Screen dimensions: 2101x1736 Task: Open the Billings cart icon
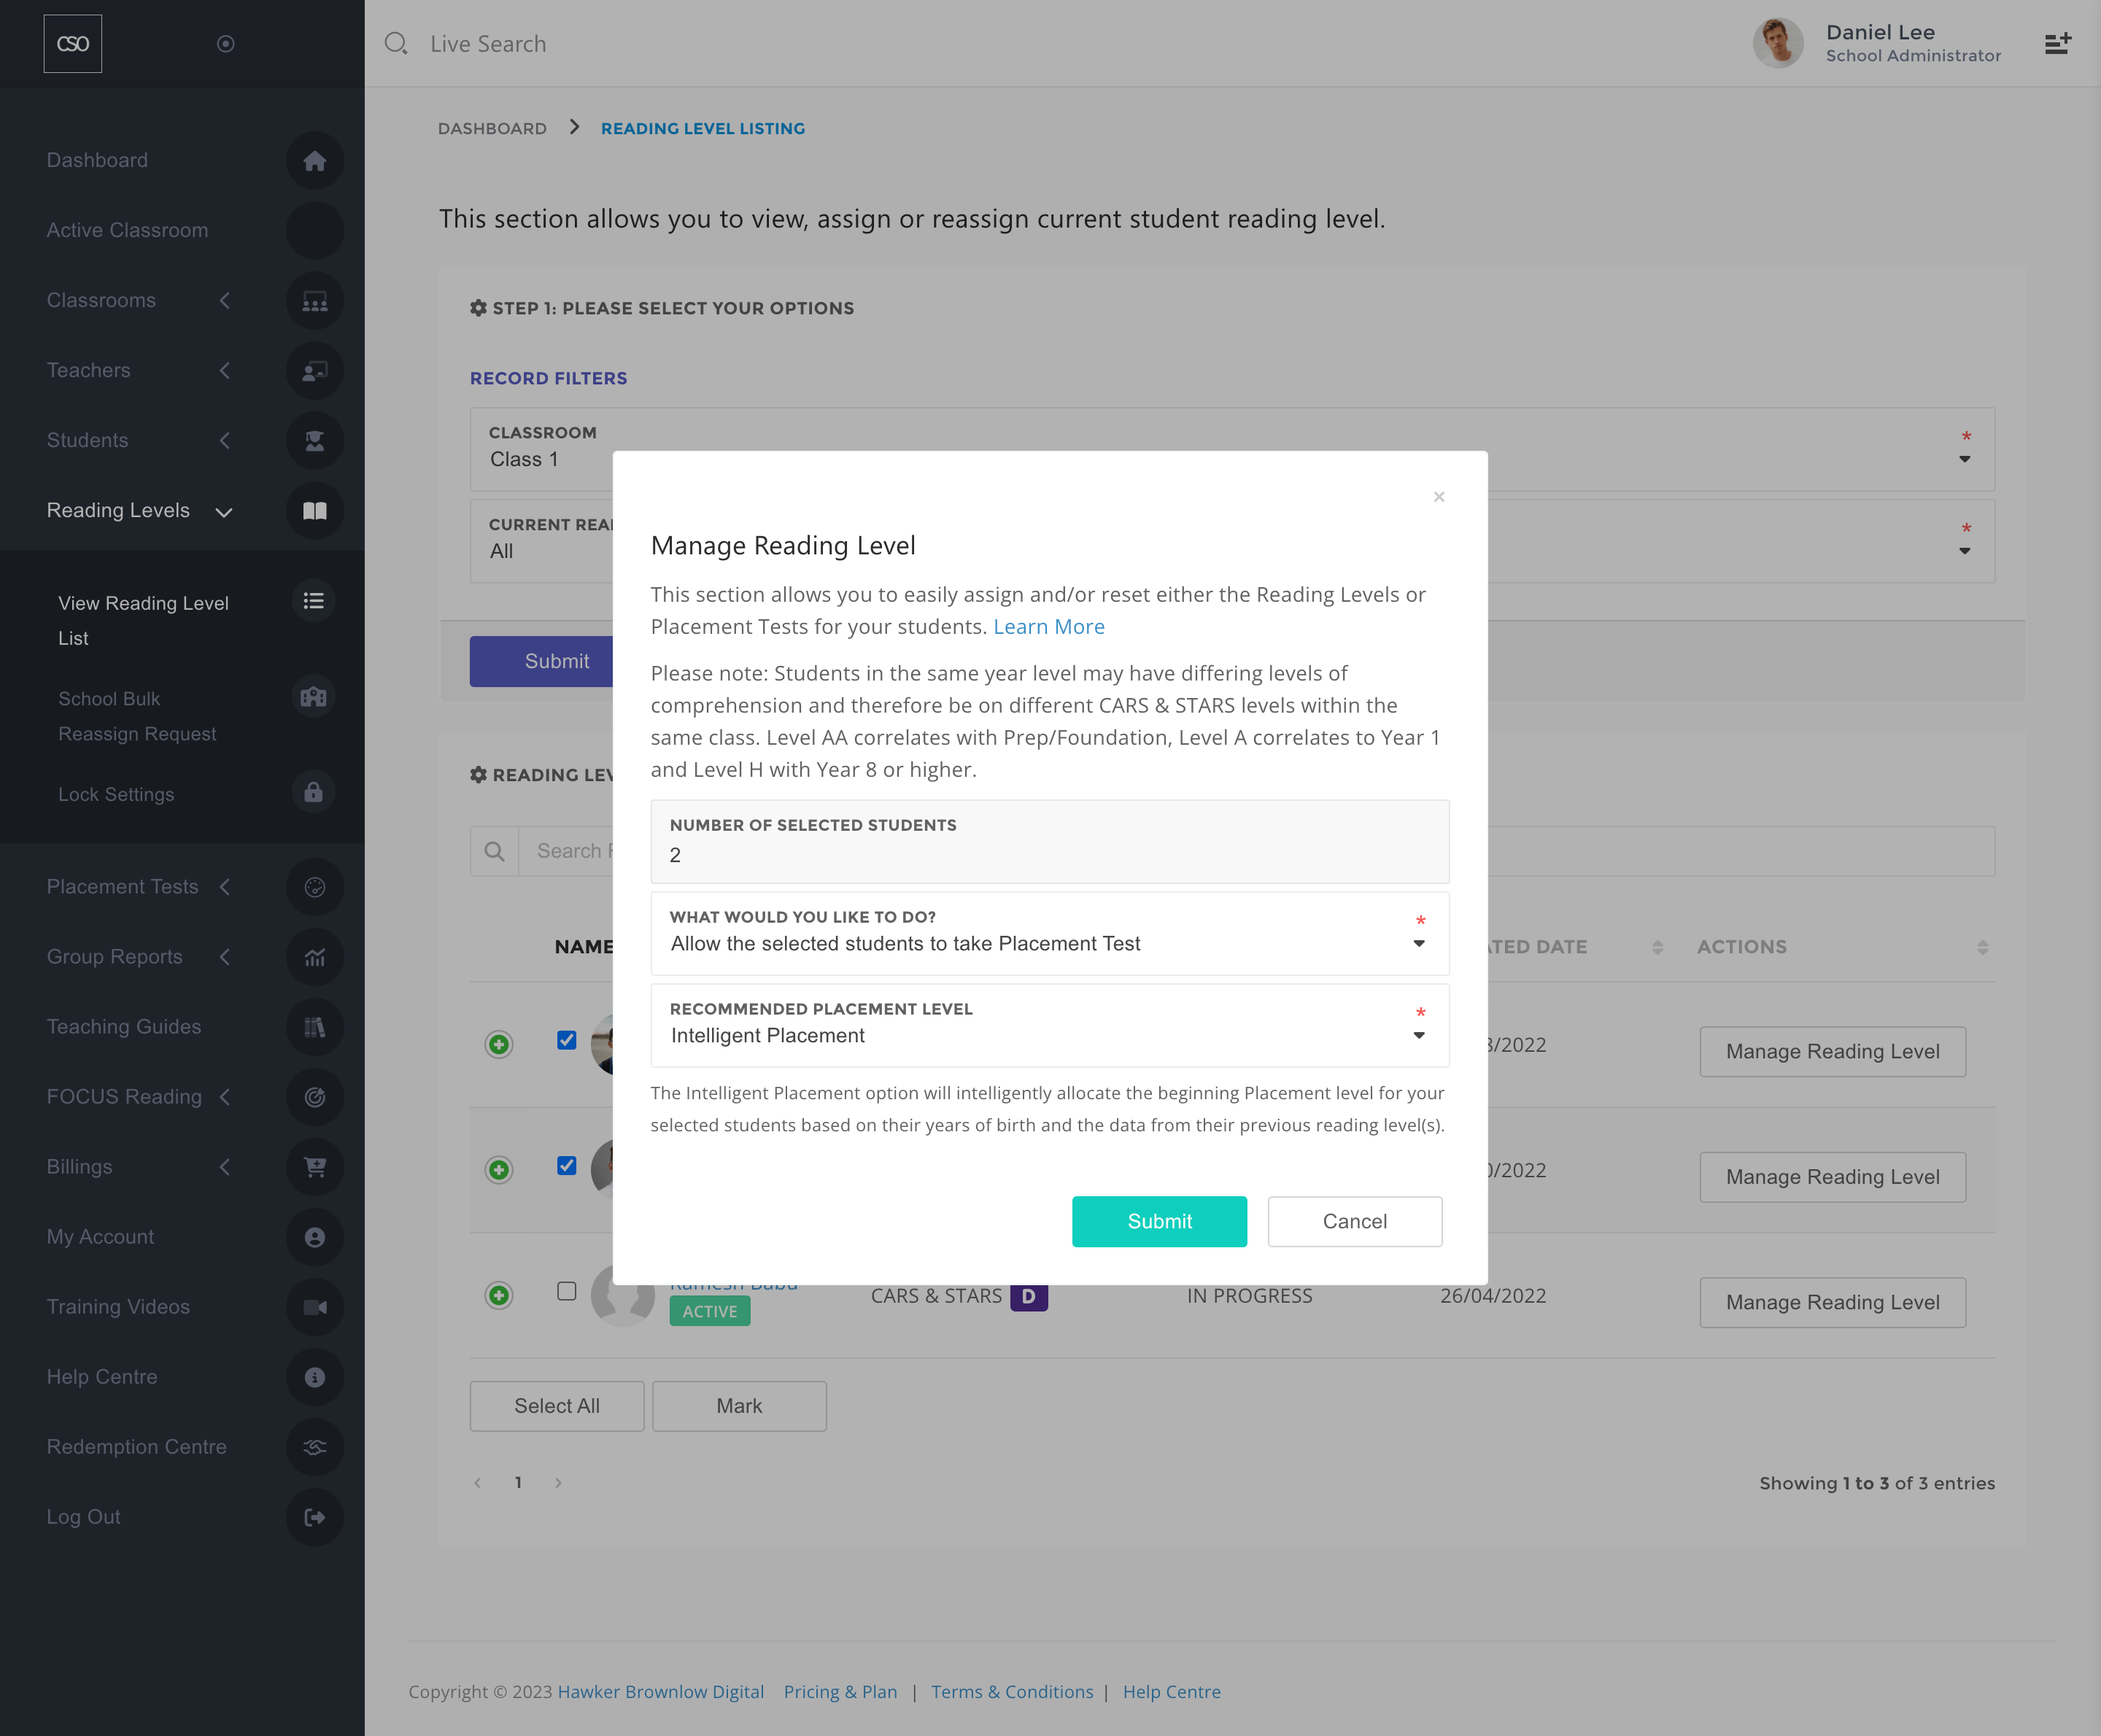315,1167
